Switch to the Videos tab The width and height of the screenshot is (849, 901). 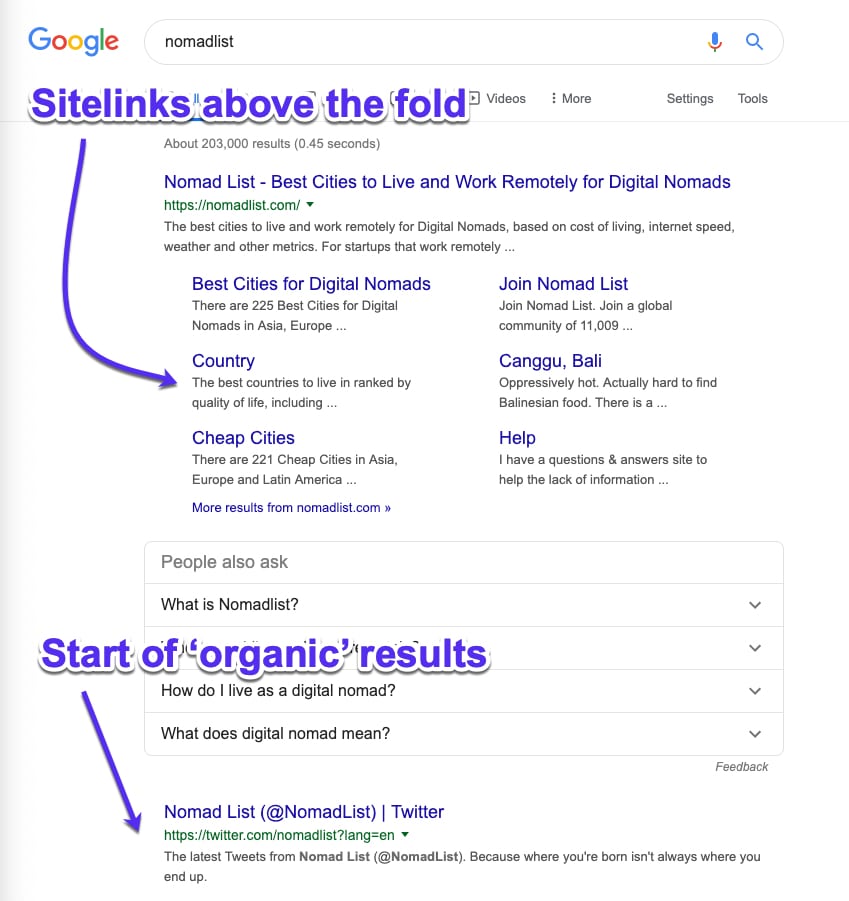coord(505,98)
